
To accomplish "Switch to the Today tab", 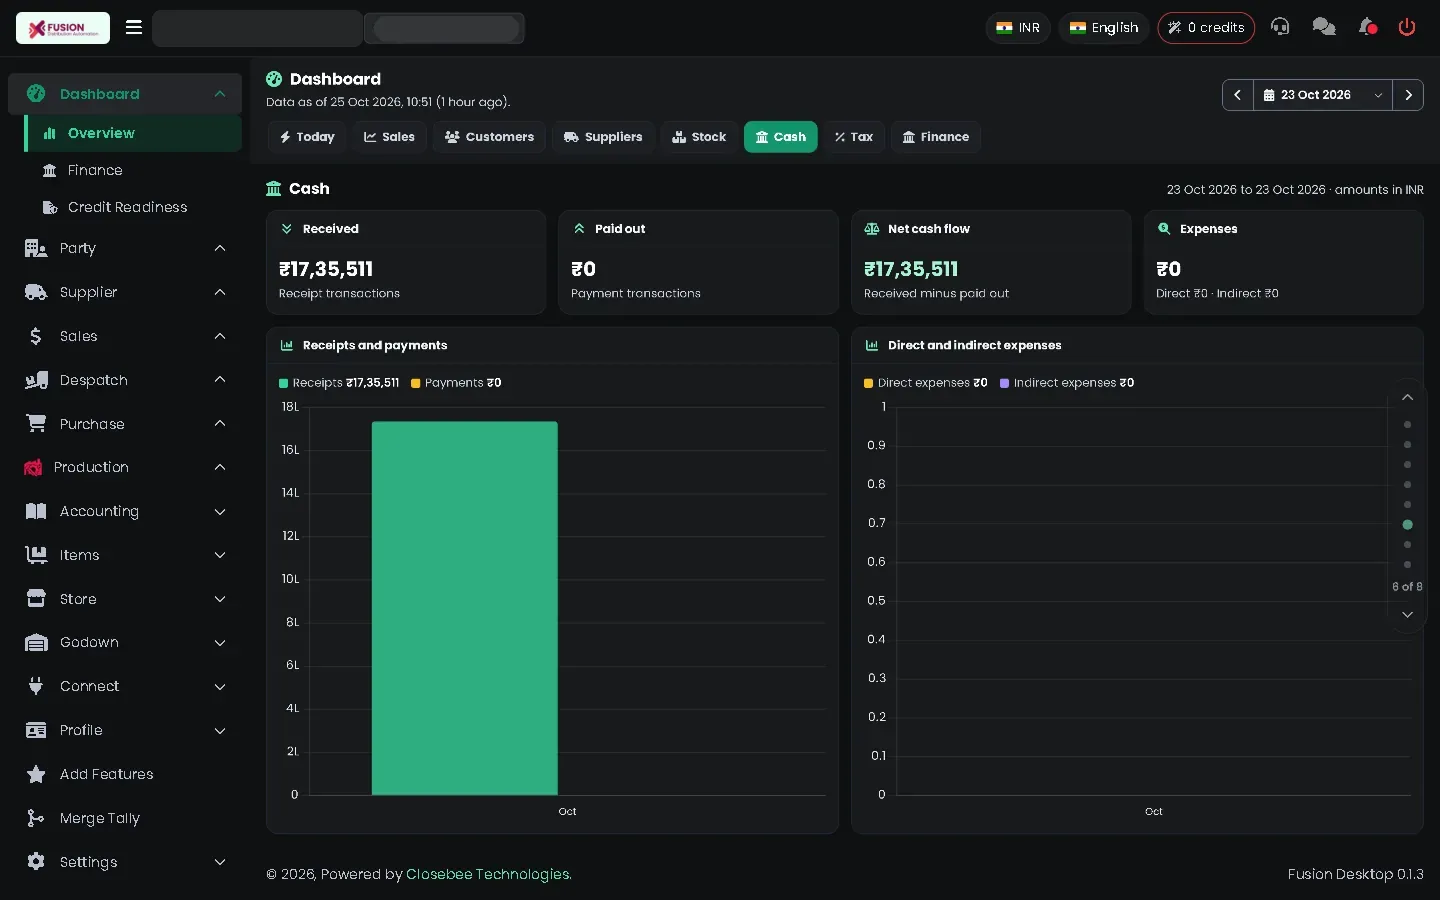I will coord(307,137).
